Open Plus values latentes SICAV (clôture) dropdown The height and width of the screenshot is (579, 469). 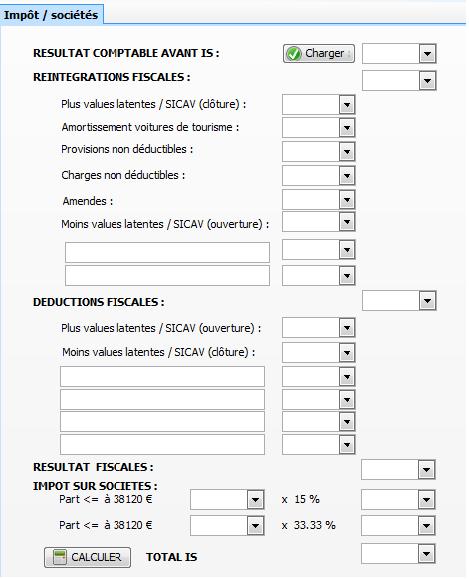pyautogui.click(x=347, y=105)
